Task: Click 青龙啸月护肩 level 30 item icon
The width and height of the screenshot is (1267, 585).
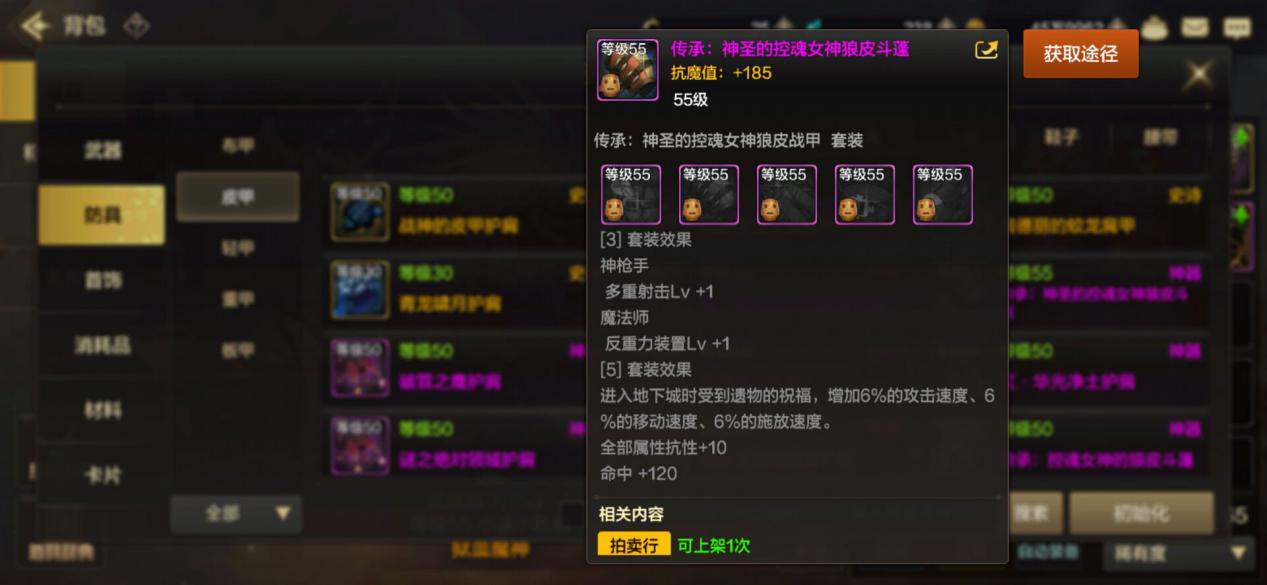Action: tap(360, 289)
